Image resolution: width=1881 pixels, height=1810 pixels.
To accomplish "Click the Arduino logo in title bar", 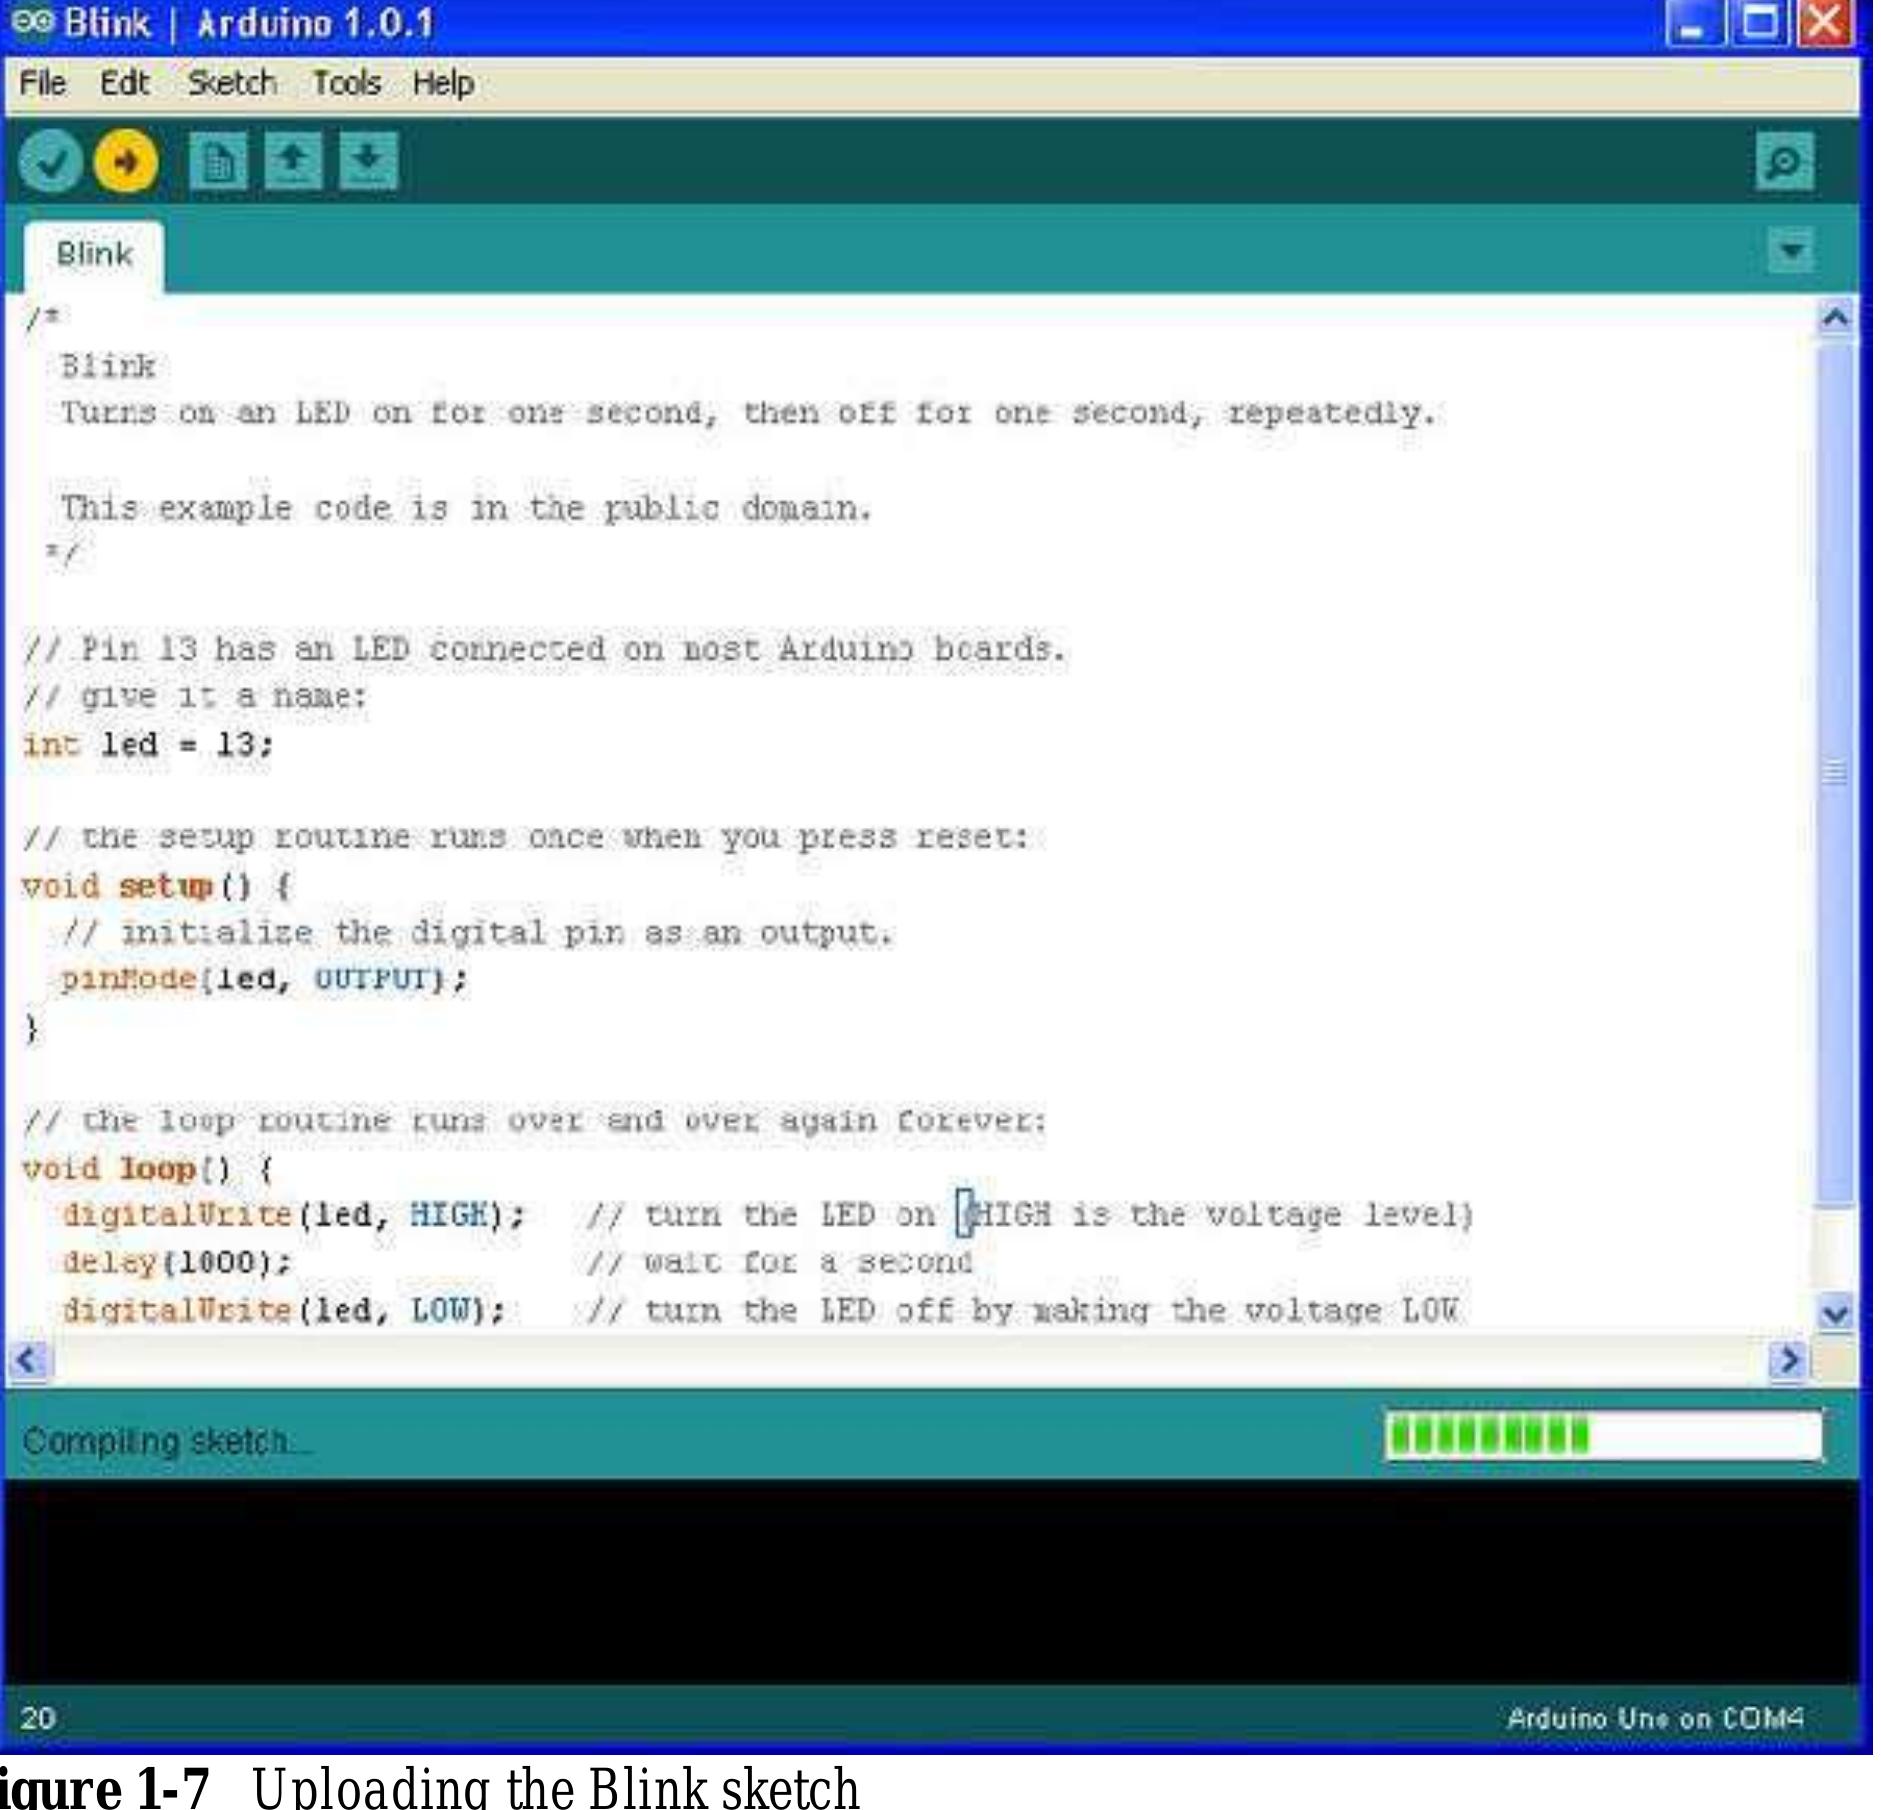I will pos(32,22).
